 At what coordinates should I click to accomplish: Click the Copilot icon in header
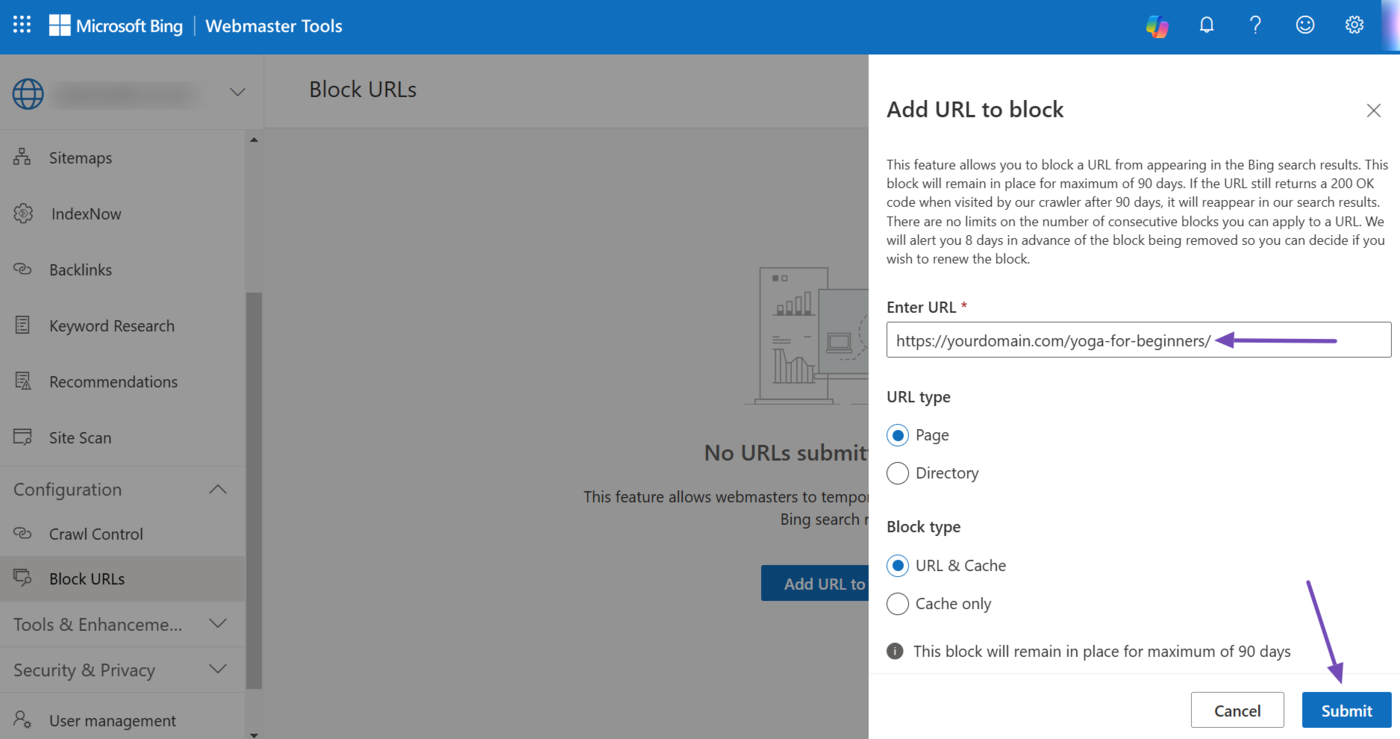(1157, 26)
